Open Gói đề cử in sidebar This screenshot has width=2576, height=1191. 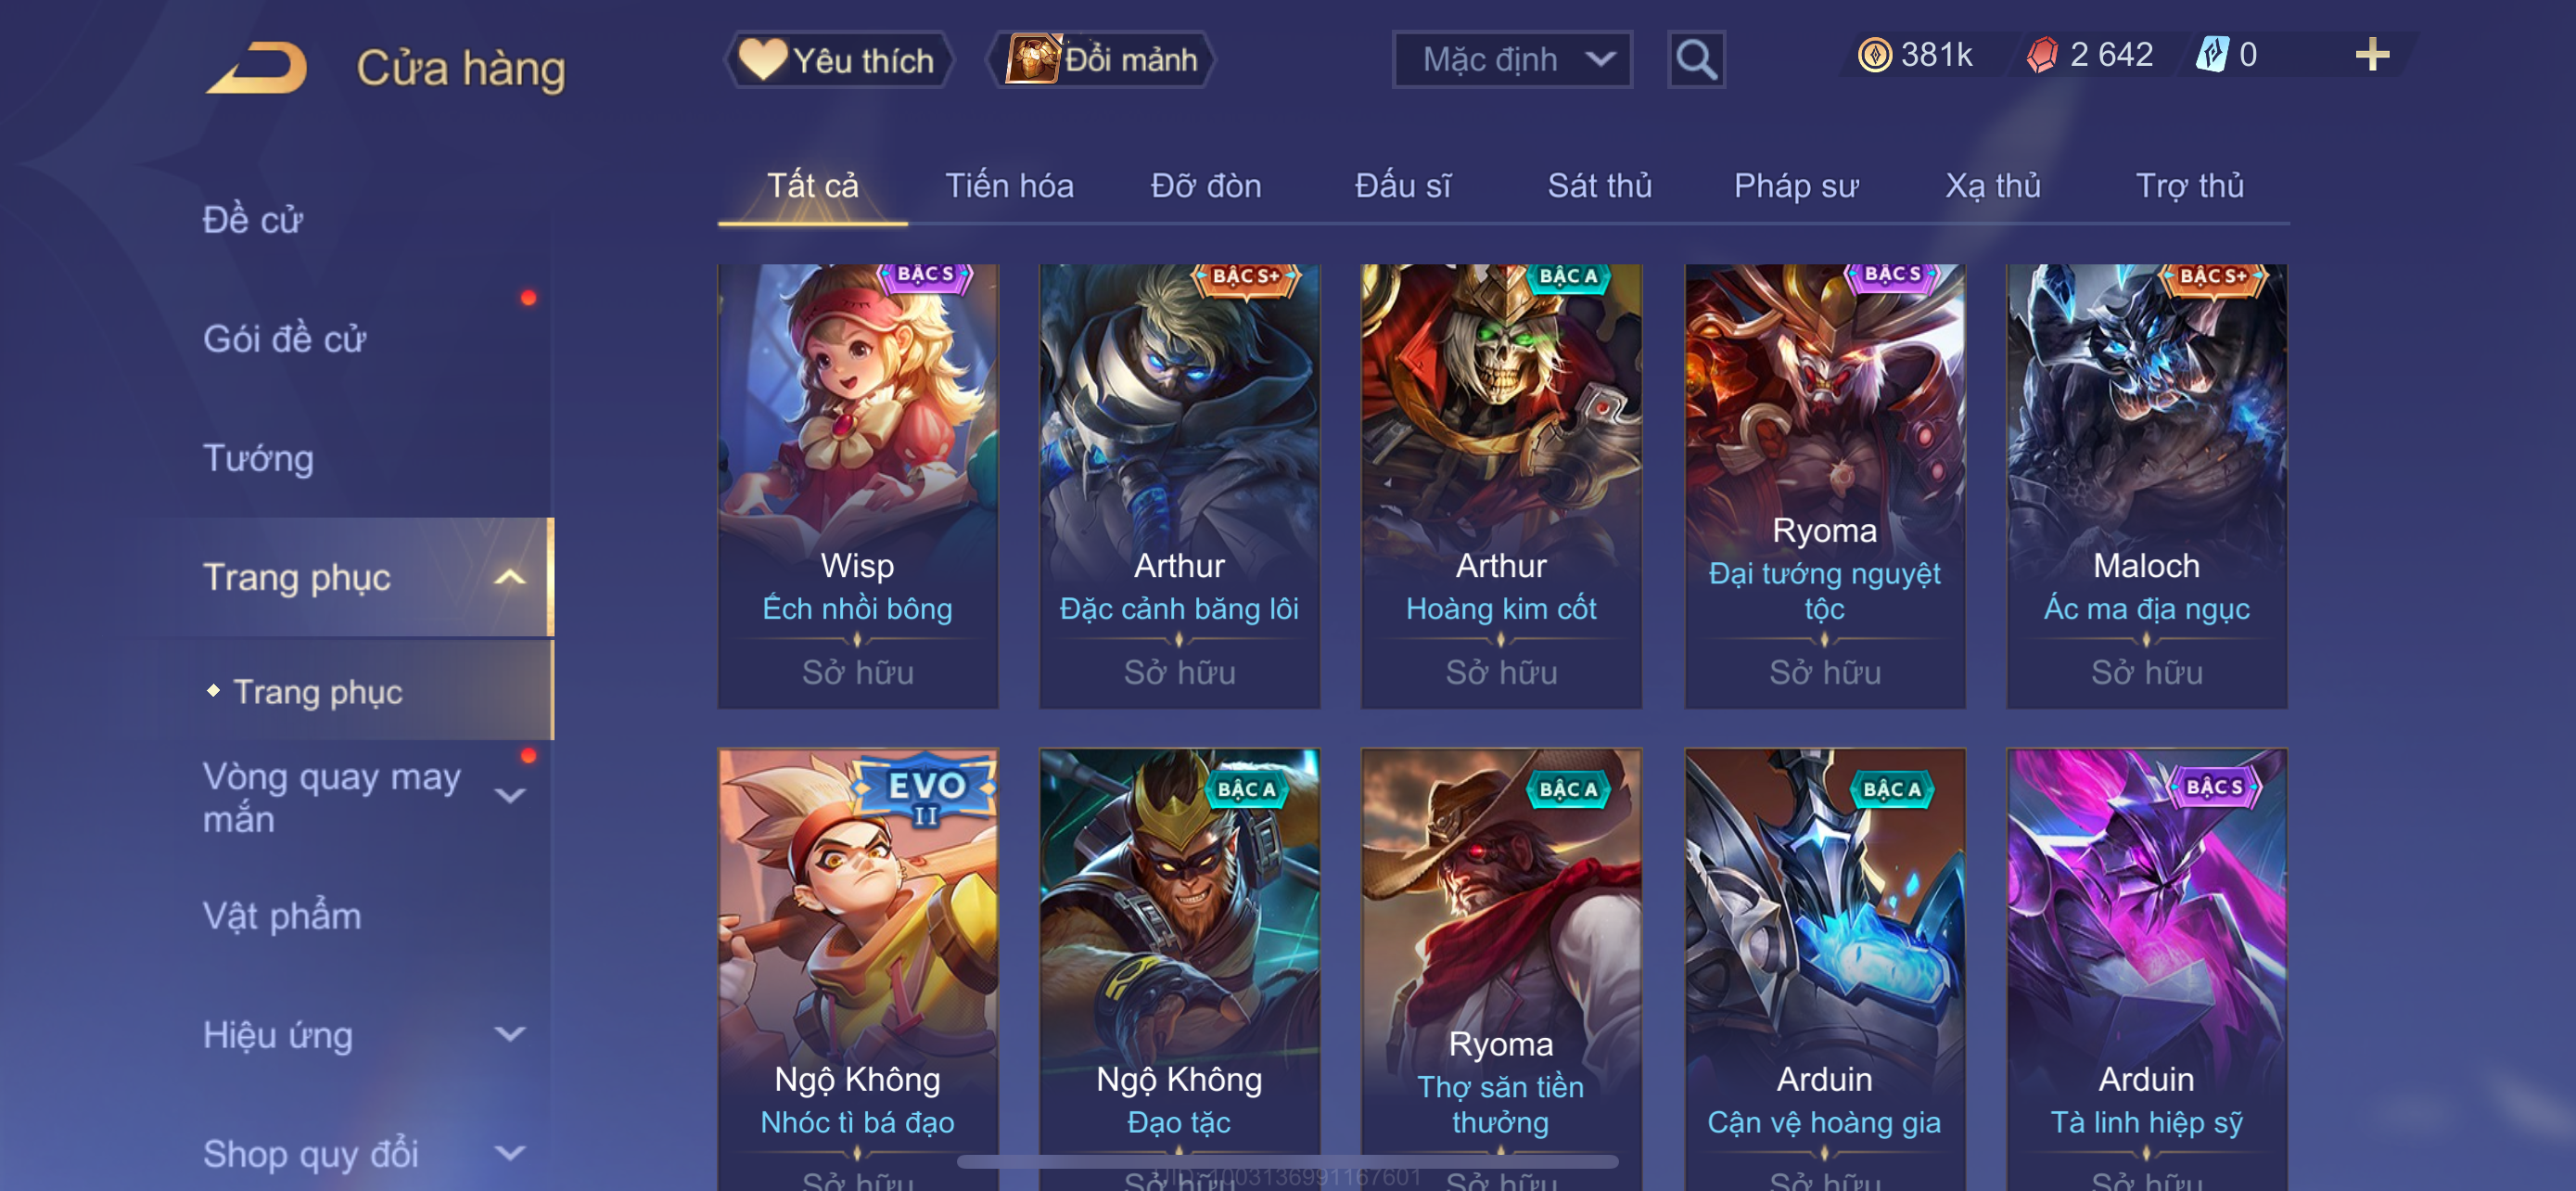coord(284,339)
